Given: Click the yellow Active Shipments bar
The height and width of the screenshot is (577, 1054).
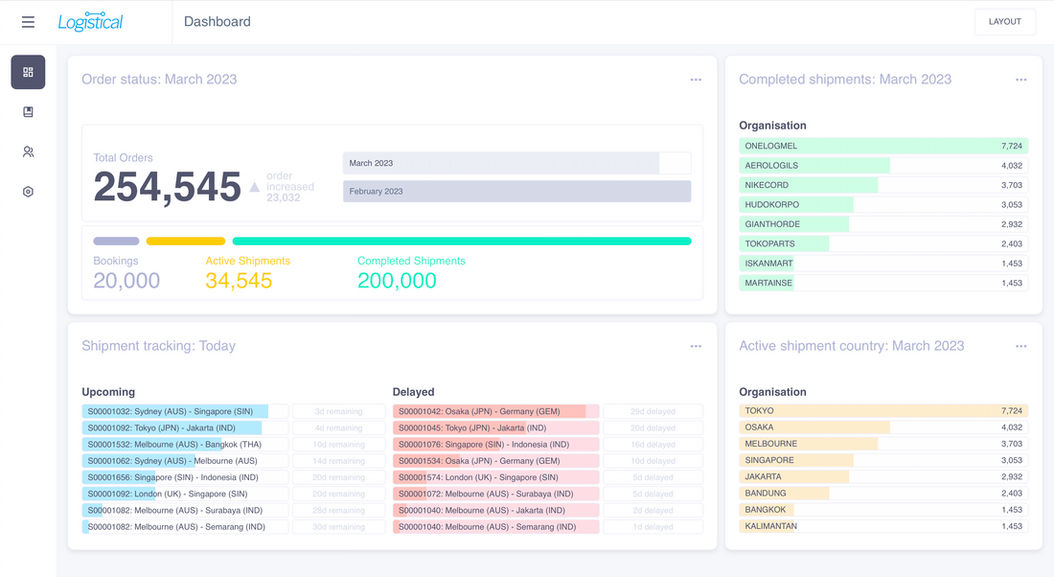Looking at the screenshot, I should (x=186, y=241).
